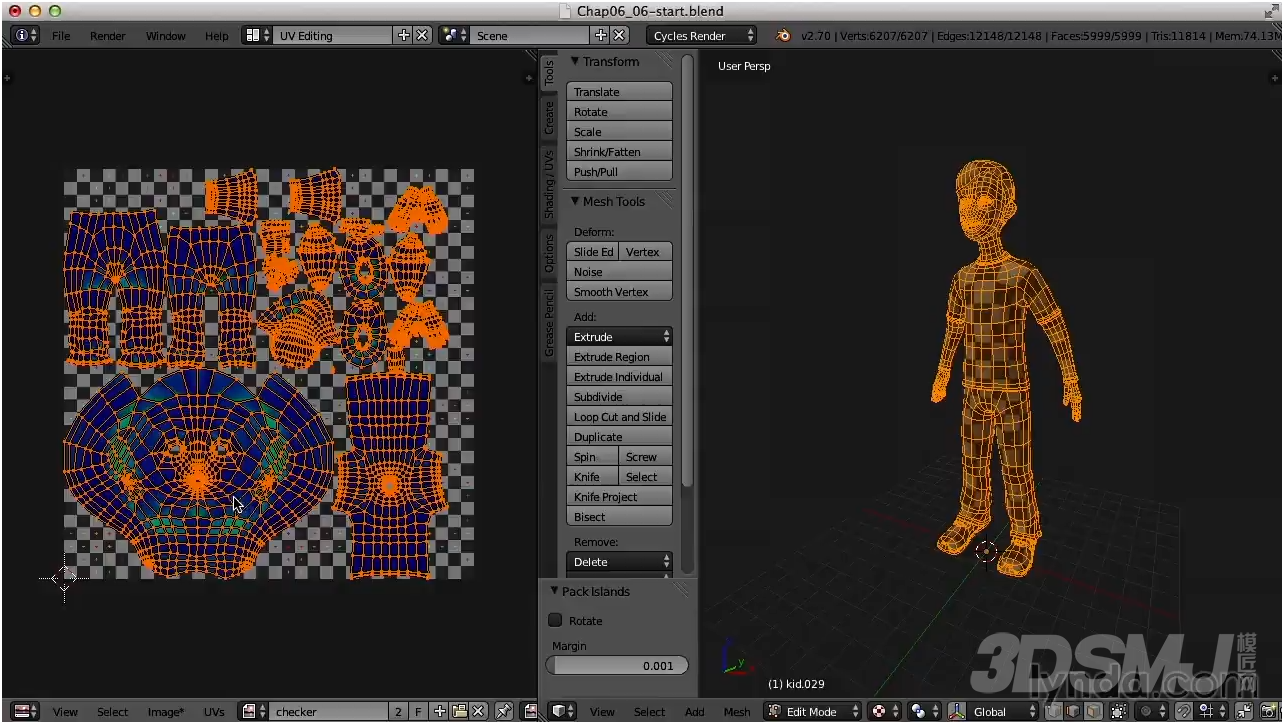Toggle snap magnet icon

tap(1184, 711)
